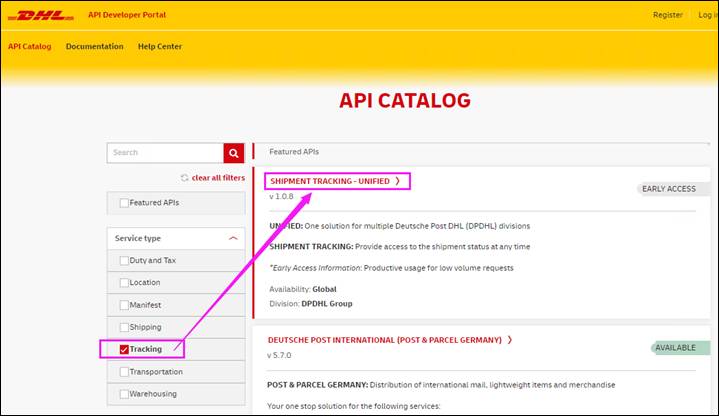Click the refresh icon beside clear all filters
The image size is (719, 416).
point(184,178)
